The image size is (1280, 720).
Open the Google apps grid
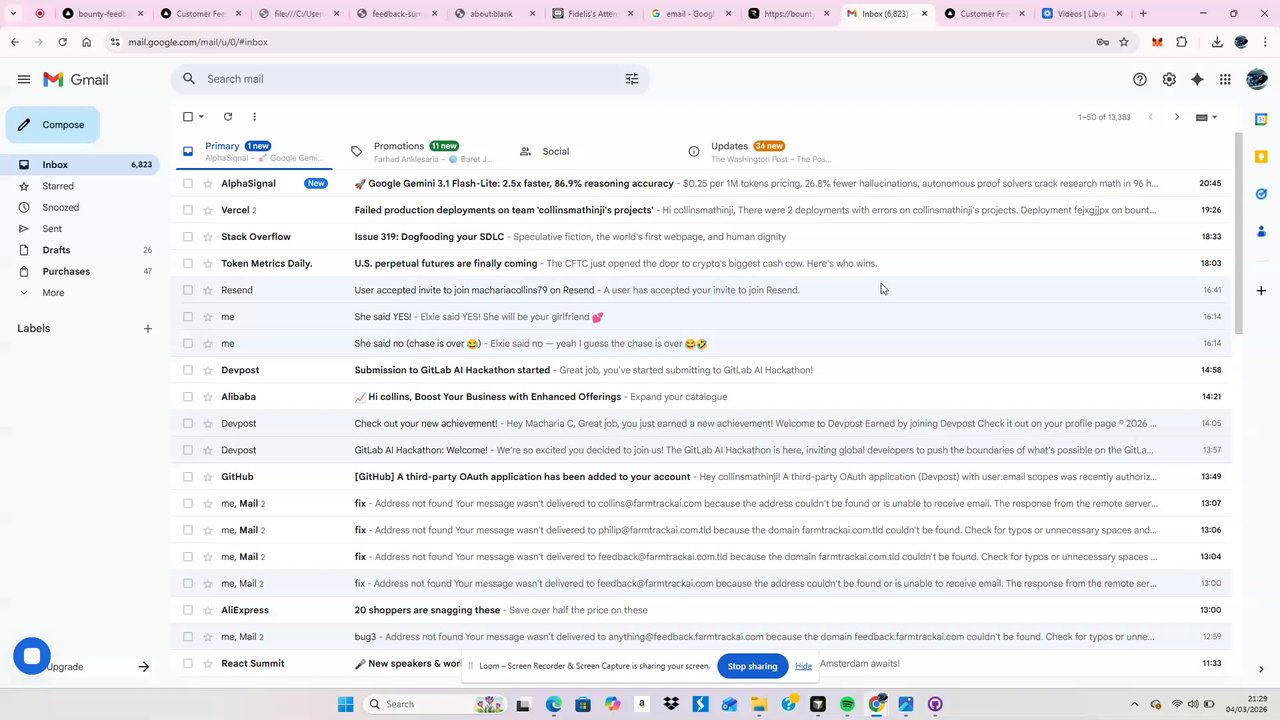[x=1225, y=79]
